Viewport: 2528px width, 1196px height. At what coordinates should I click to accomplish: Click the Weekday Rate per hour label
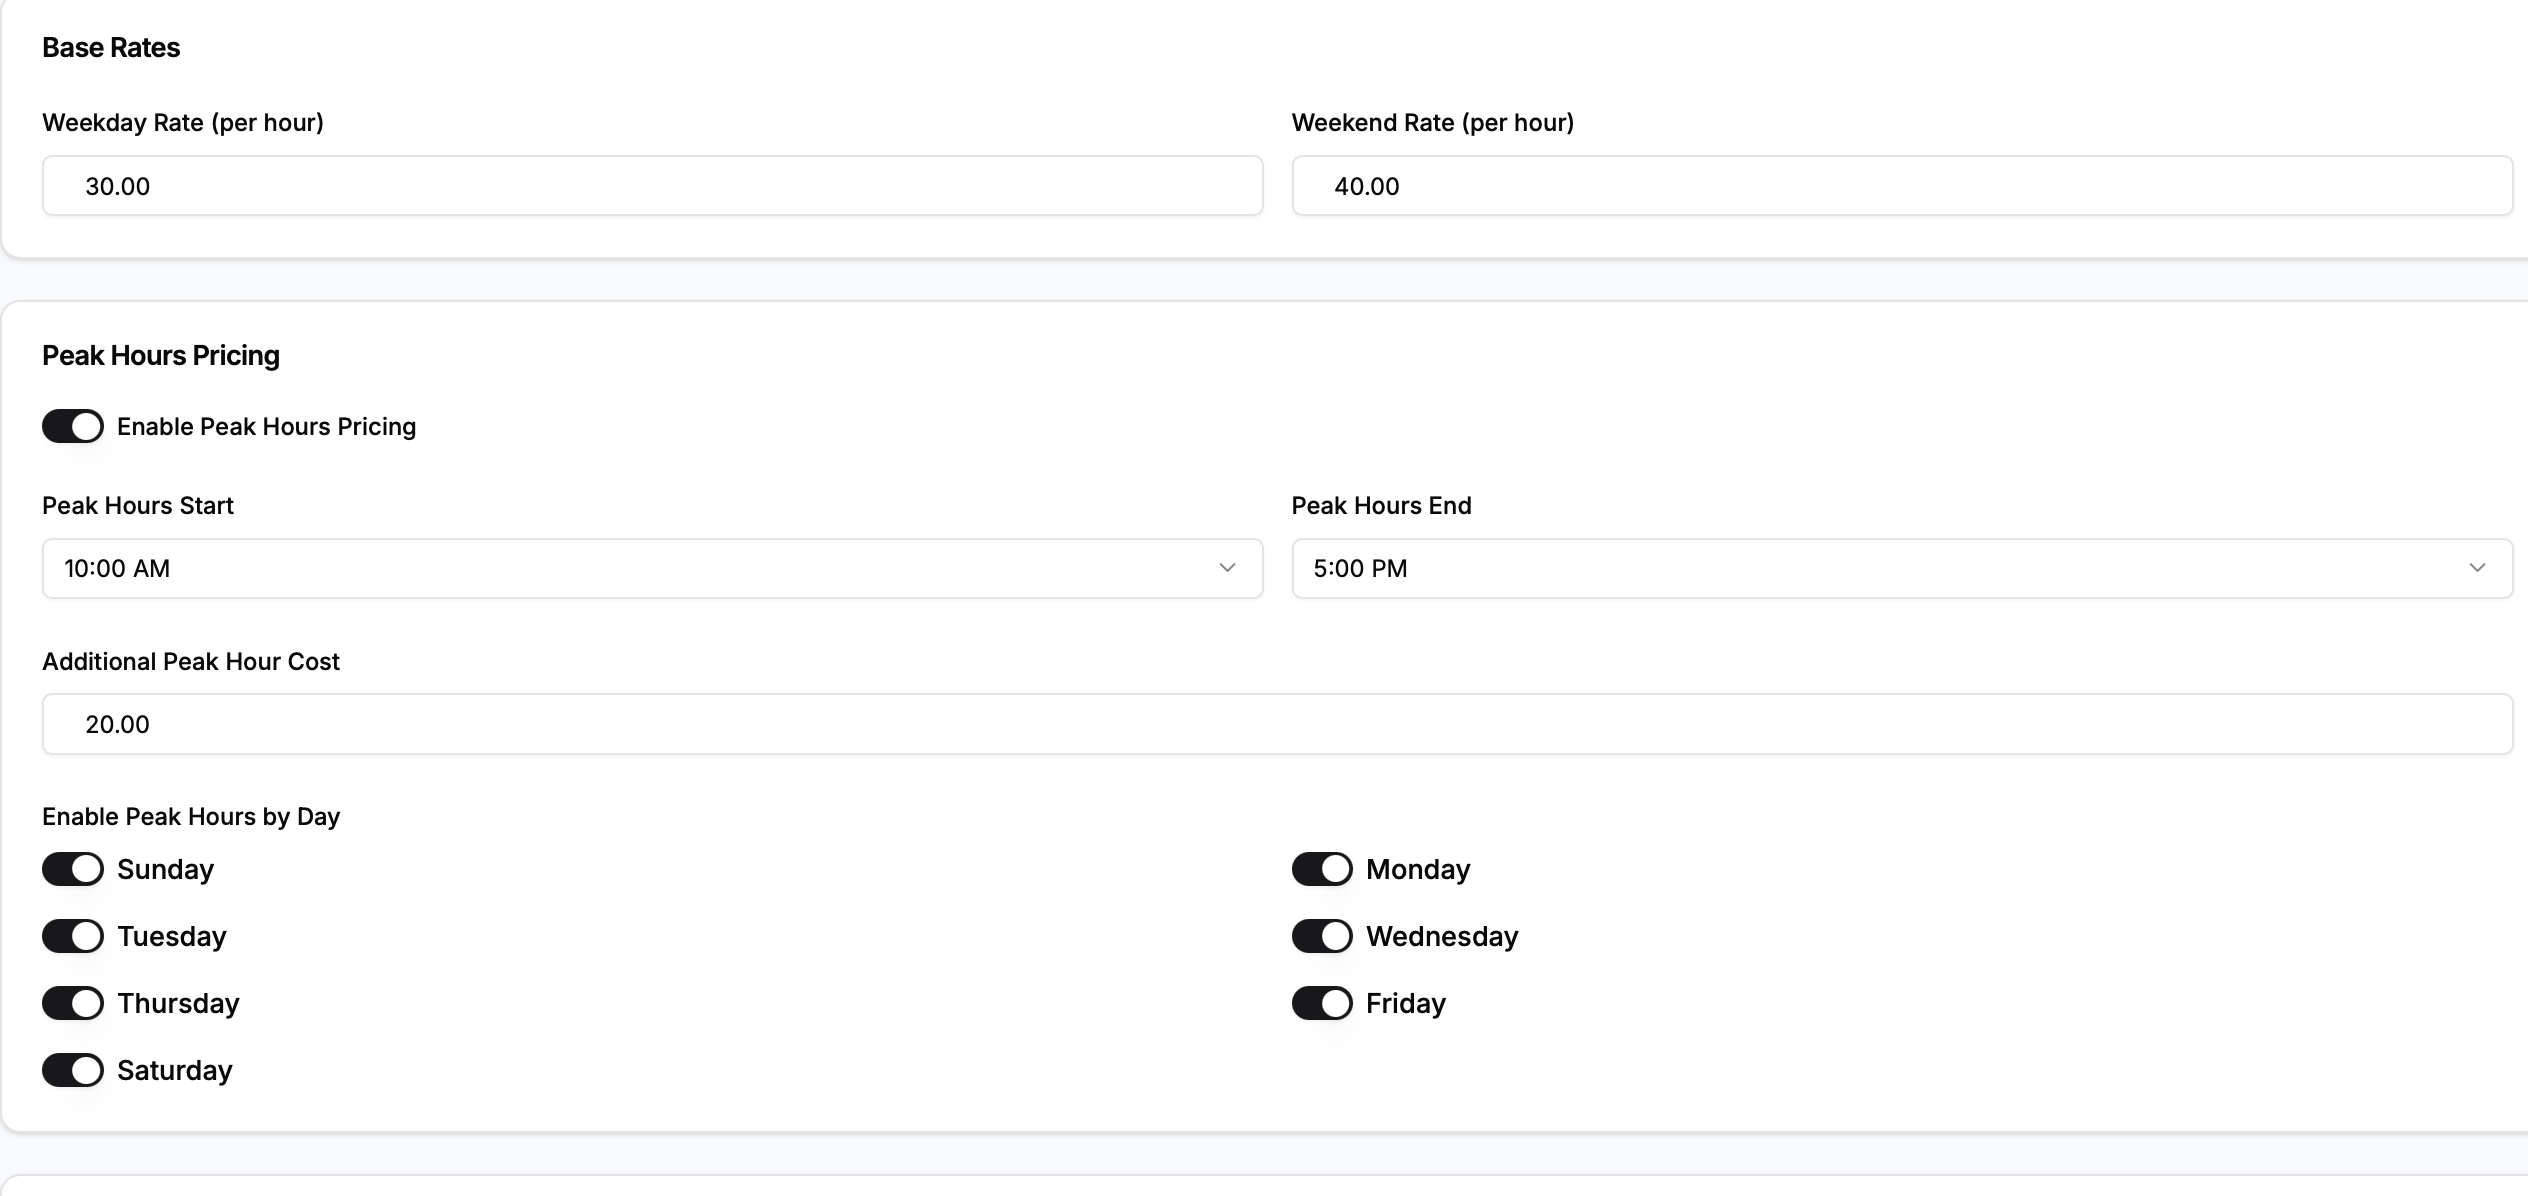point(182,123)
